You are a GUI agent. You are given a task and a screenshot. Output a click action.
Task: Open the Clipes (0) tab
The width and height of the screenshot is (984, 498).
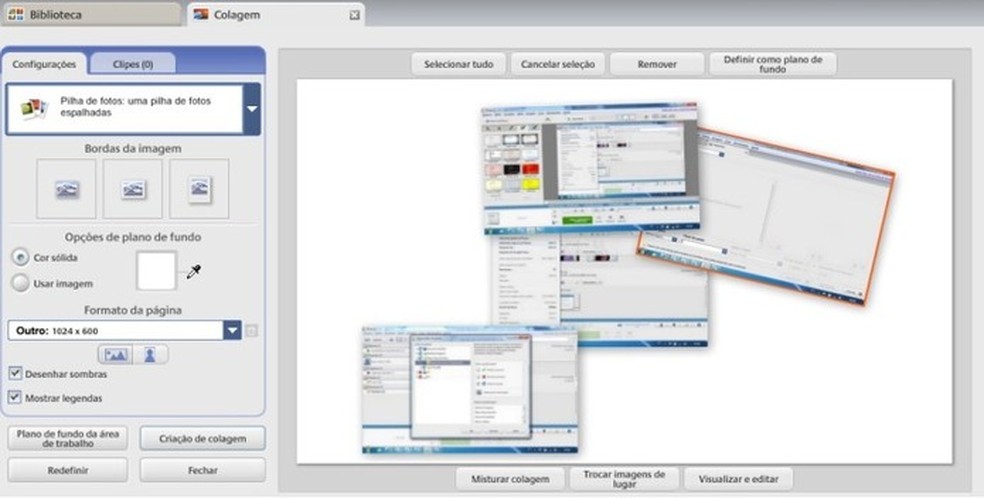point(132,64)
